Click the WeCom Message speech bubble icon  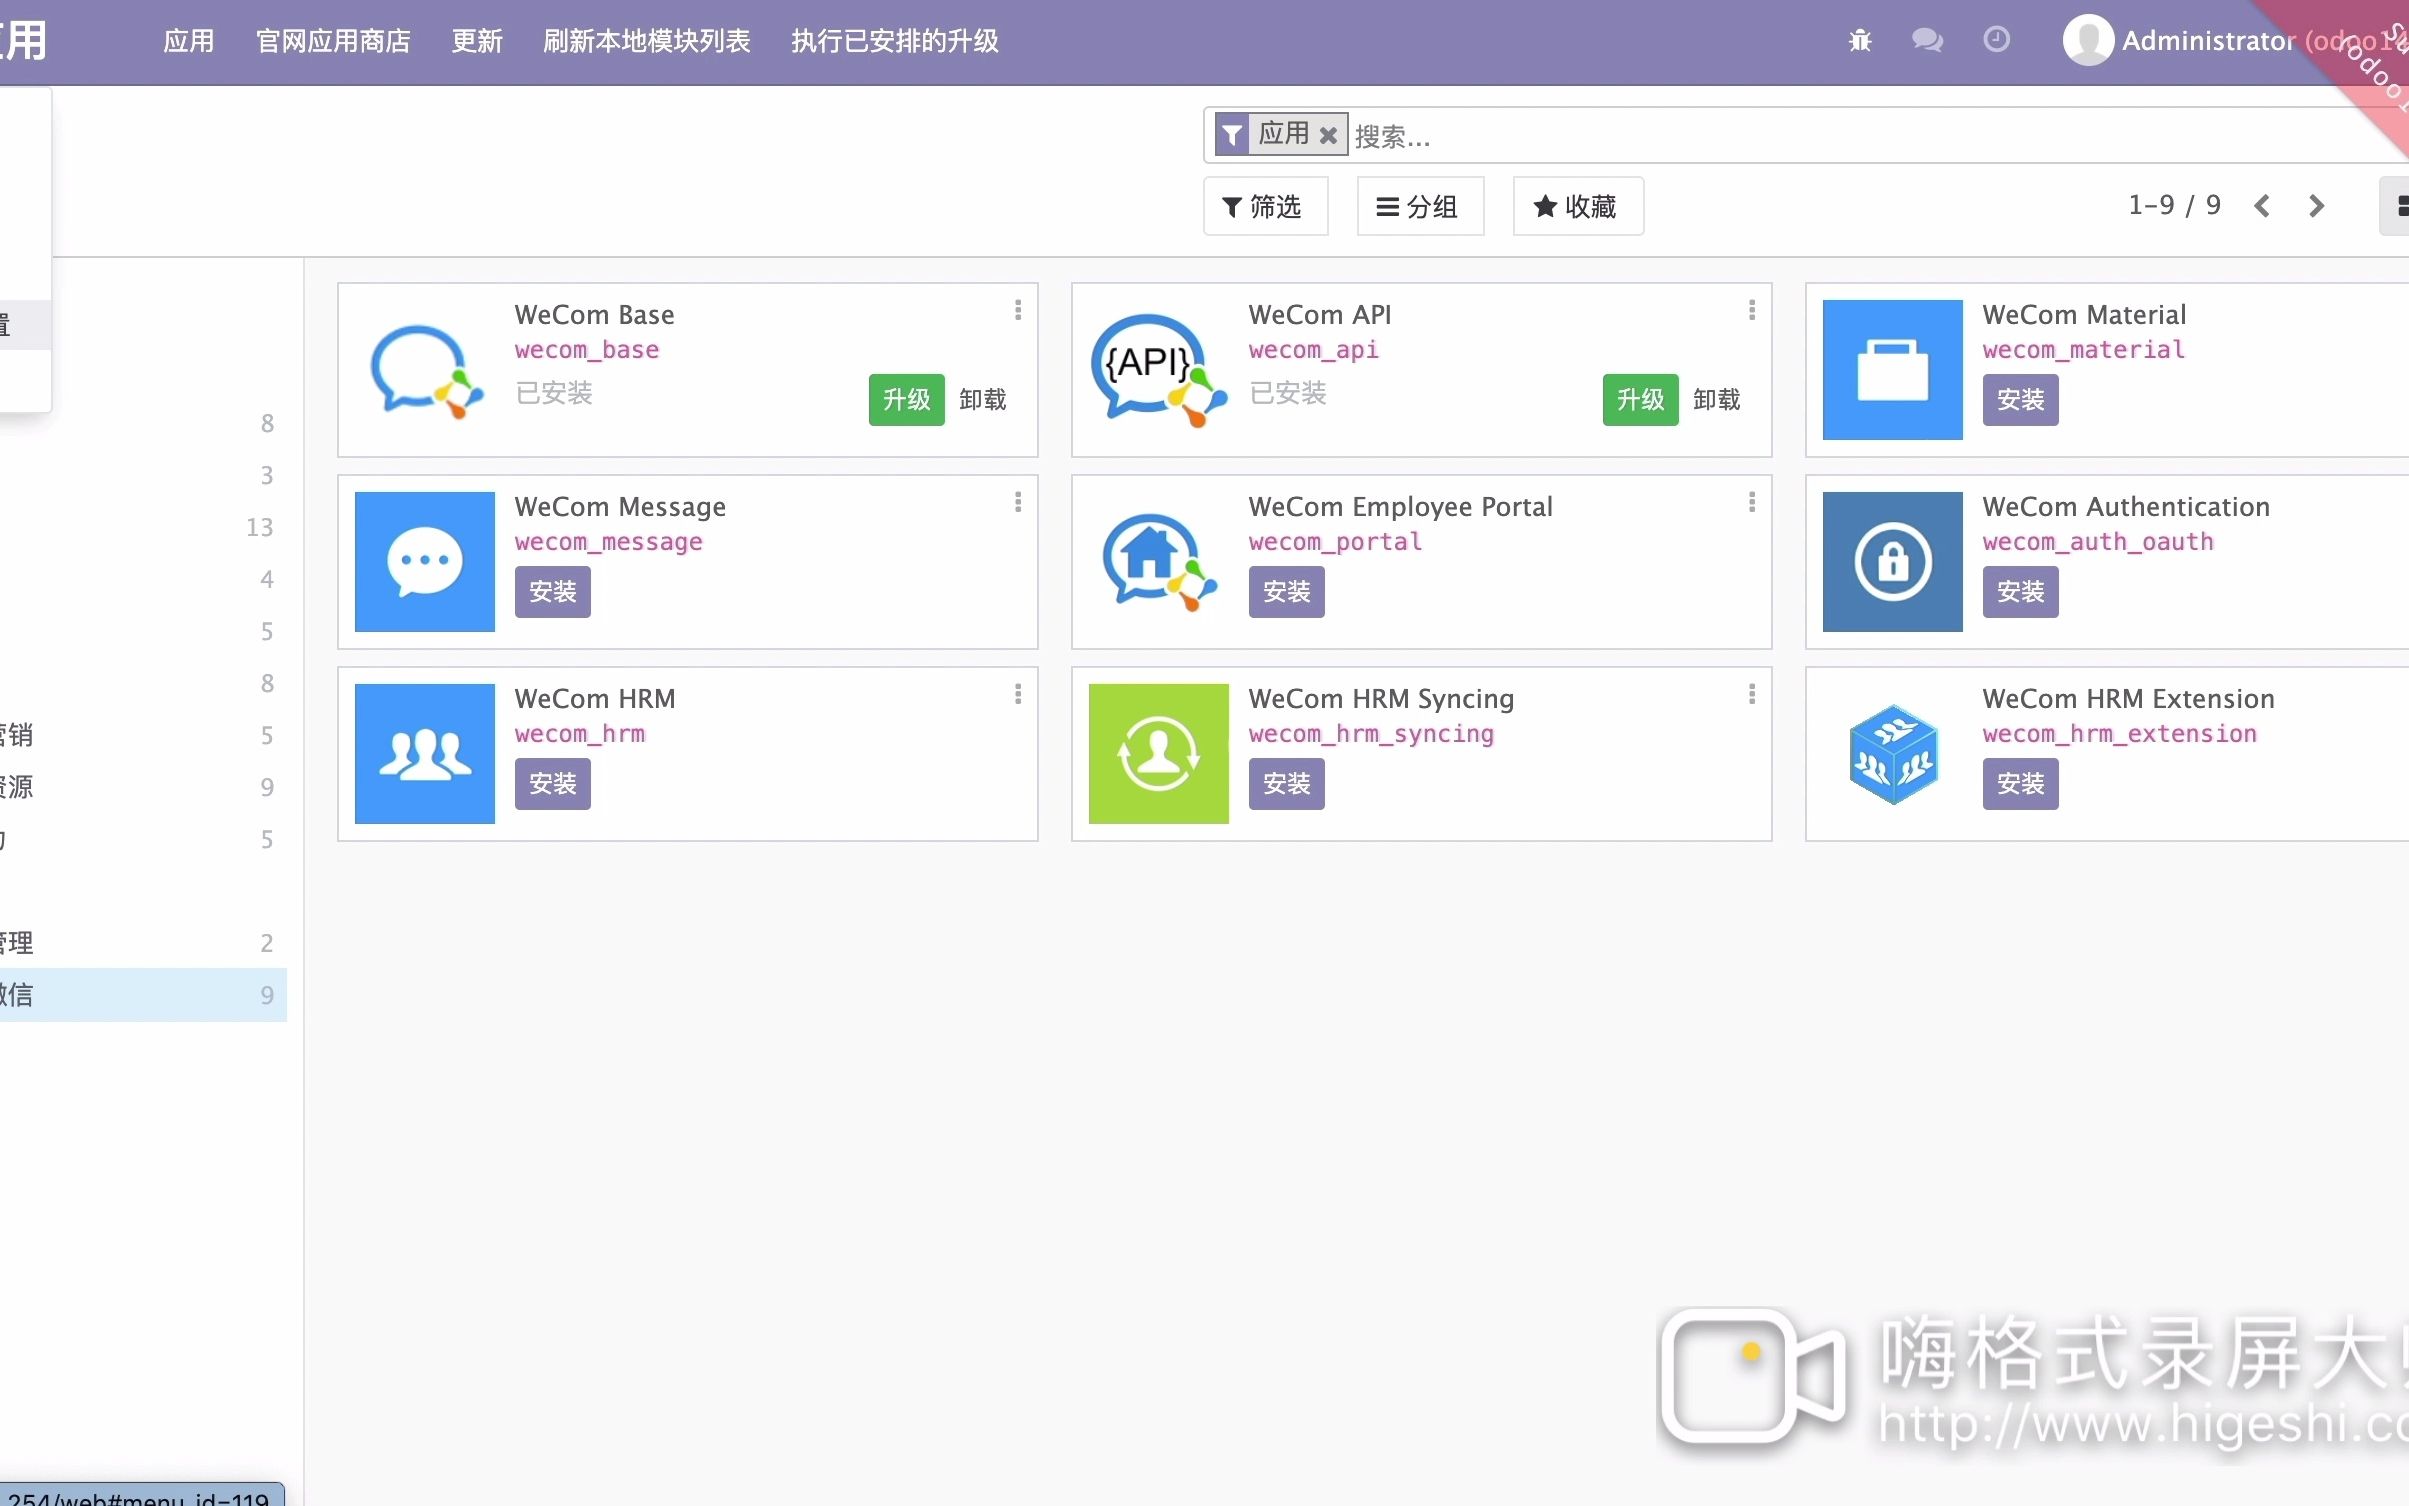425,562
